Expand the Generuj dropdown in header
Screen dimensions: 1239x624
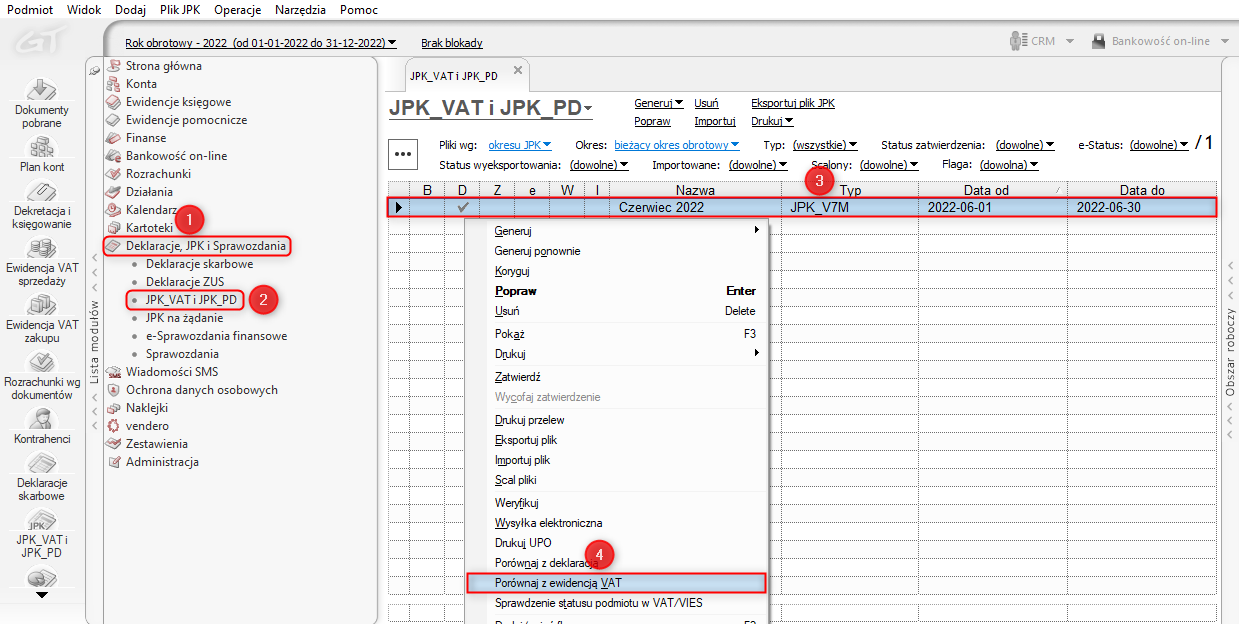tap(659, 103)
